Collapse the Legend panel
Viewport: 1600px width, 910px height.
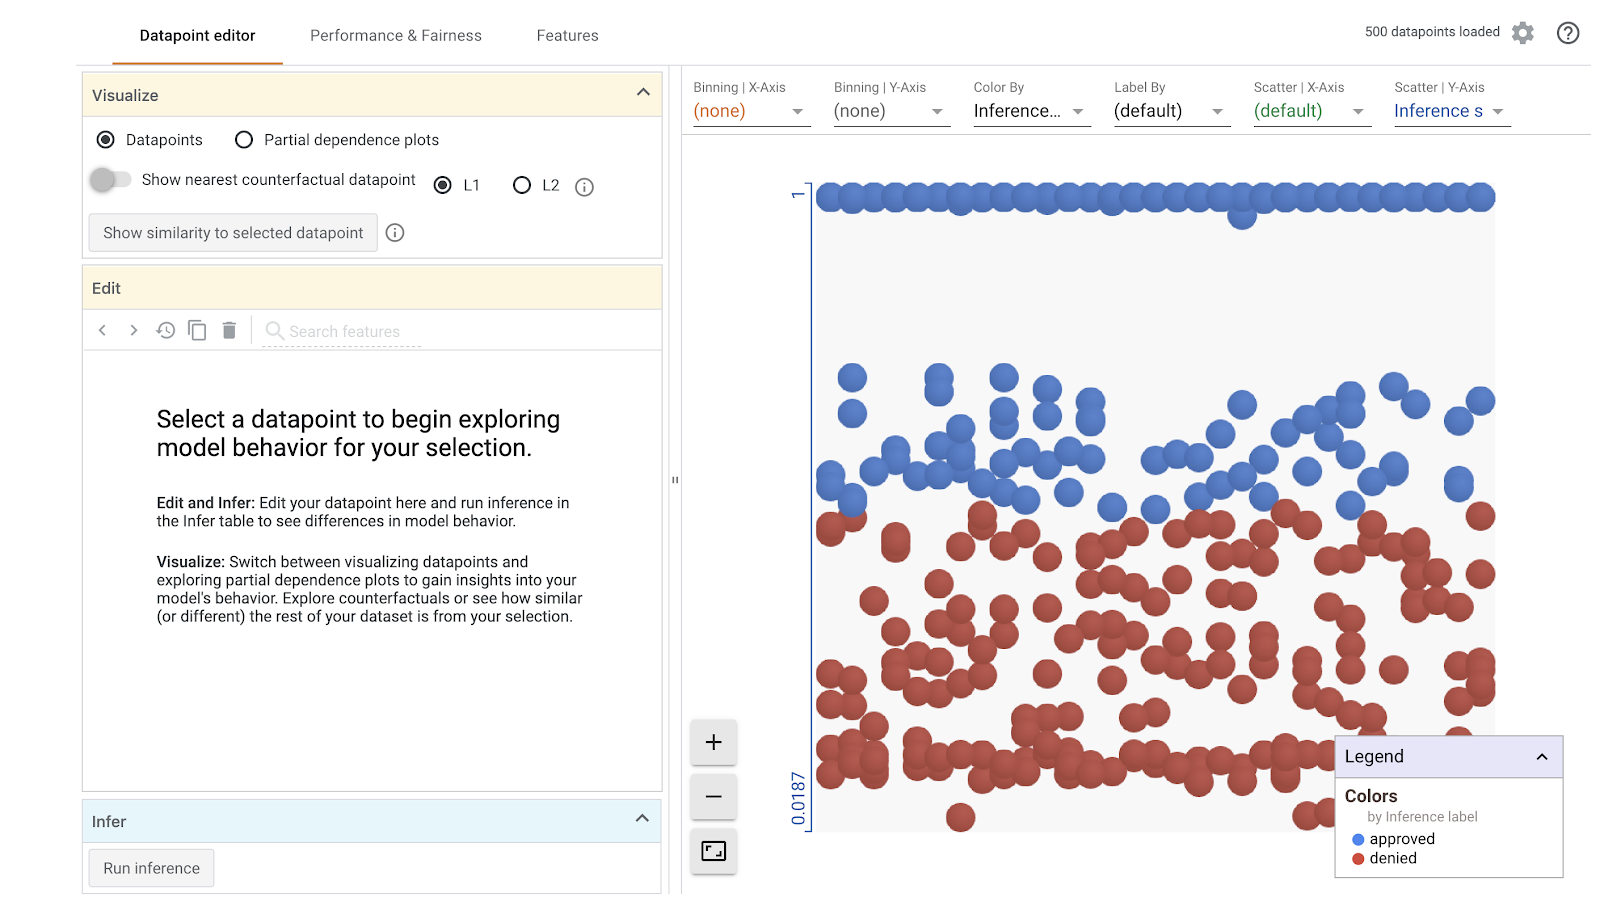click(x=1540, y=757)
